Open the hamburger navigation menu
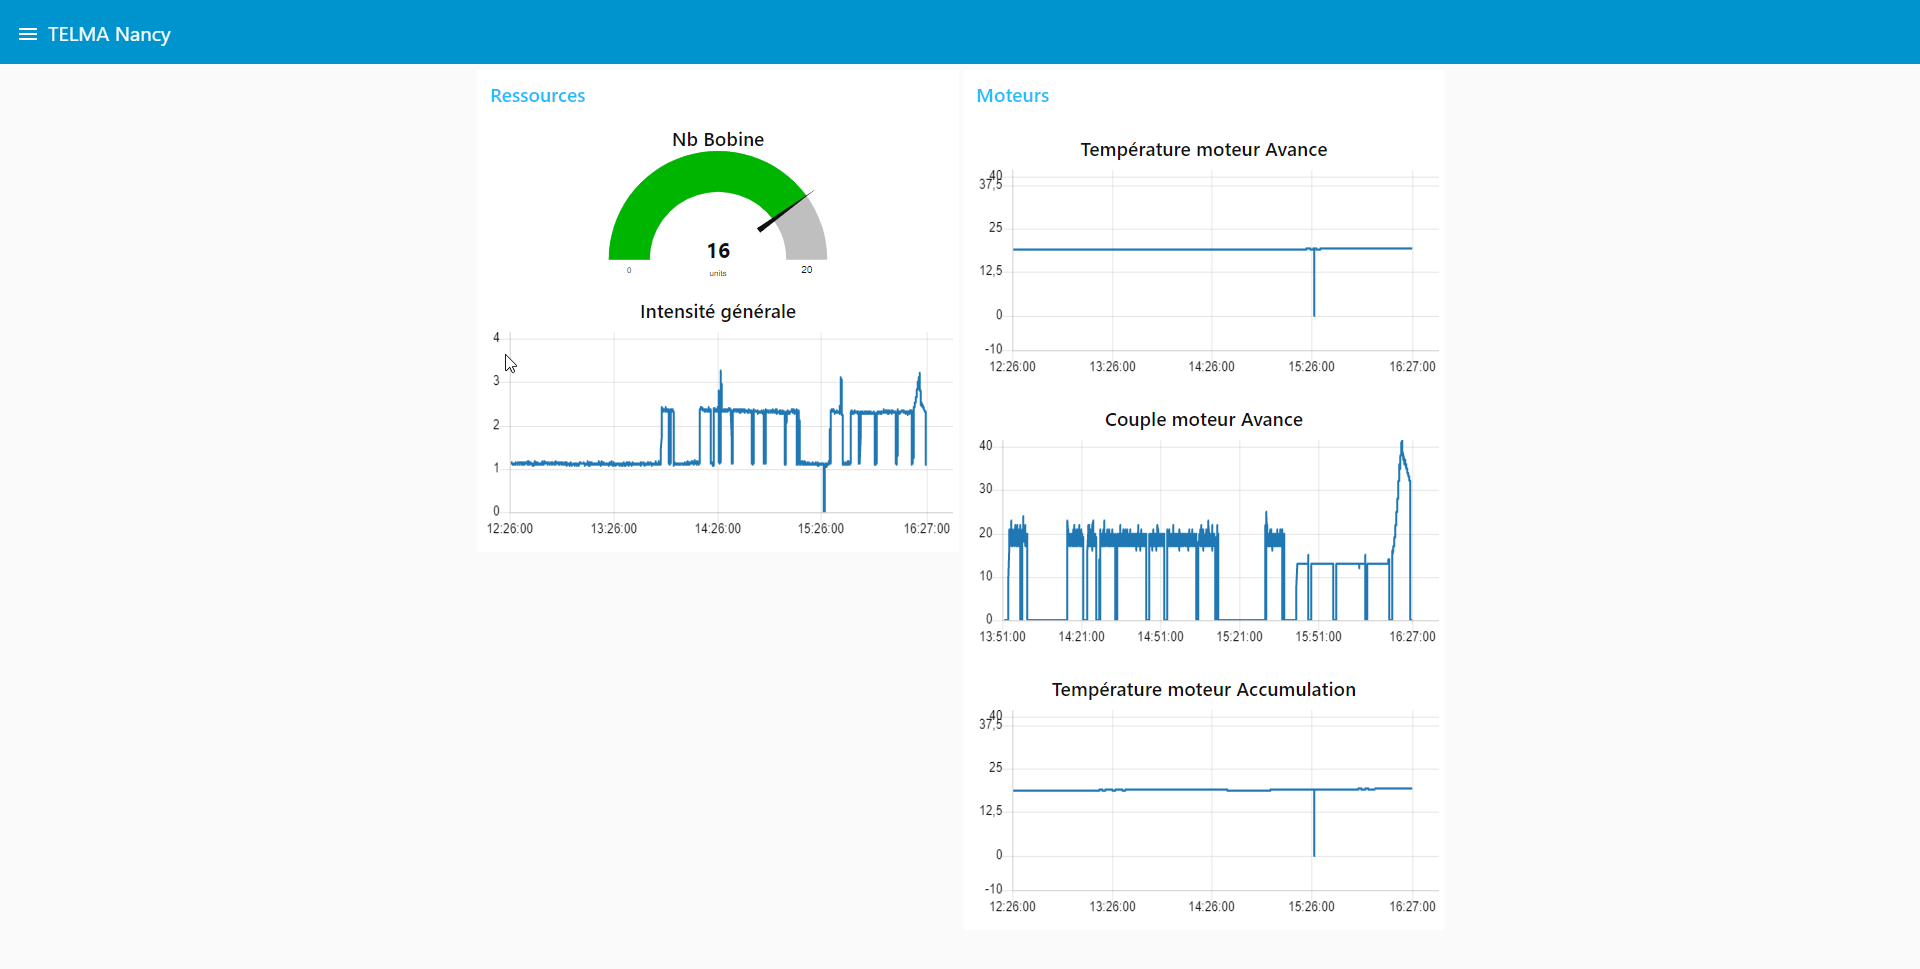Screen dimensions: 1920x969 tap(28, 34)
